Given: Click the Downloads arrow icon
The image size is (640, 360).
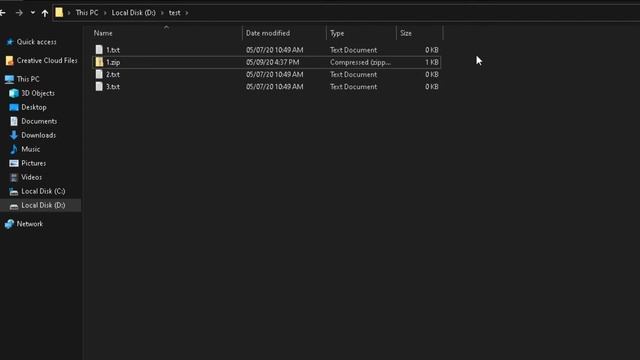Looking at the screenshot, I should point(14,135).
